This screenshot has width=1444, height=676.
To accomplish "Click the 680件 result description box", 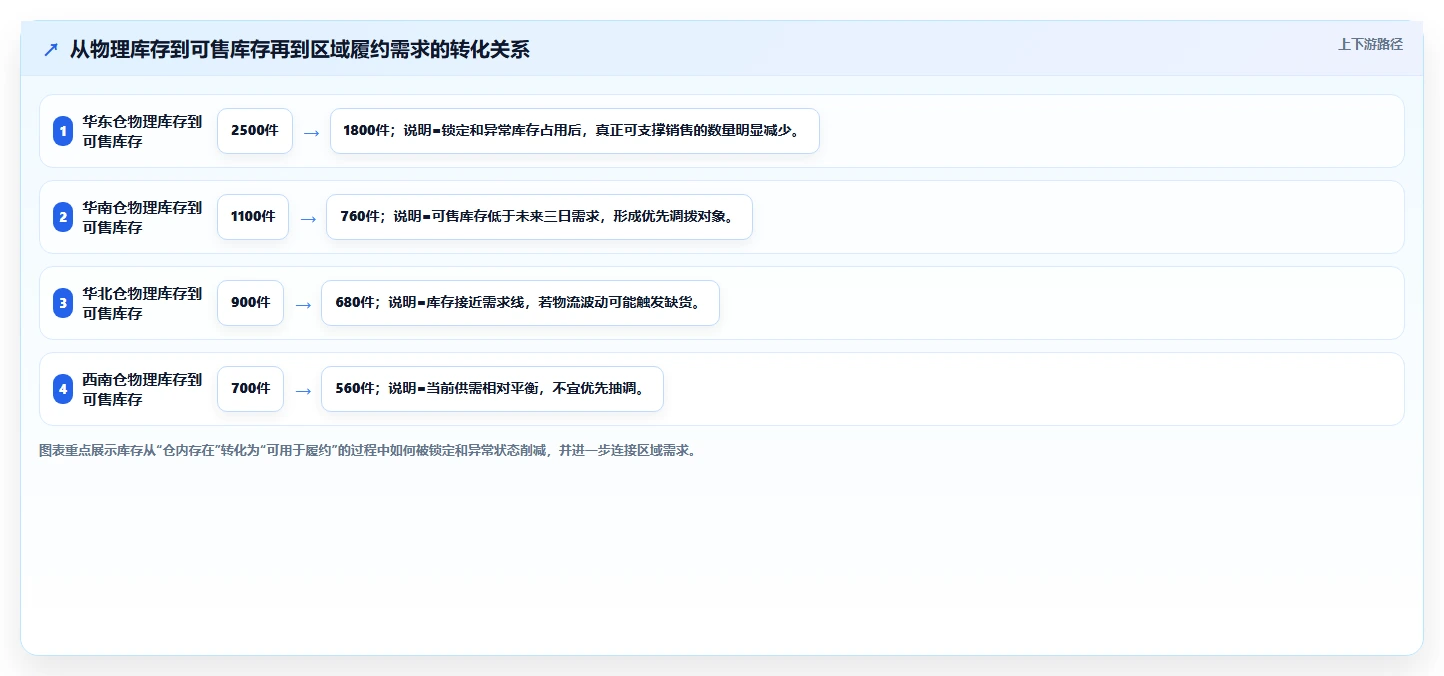I will tap(520, 303).
